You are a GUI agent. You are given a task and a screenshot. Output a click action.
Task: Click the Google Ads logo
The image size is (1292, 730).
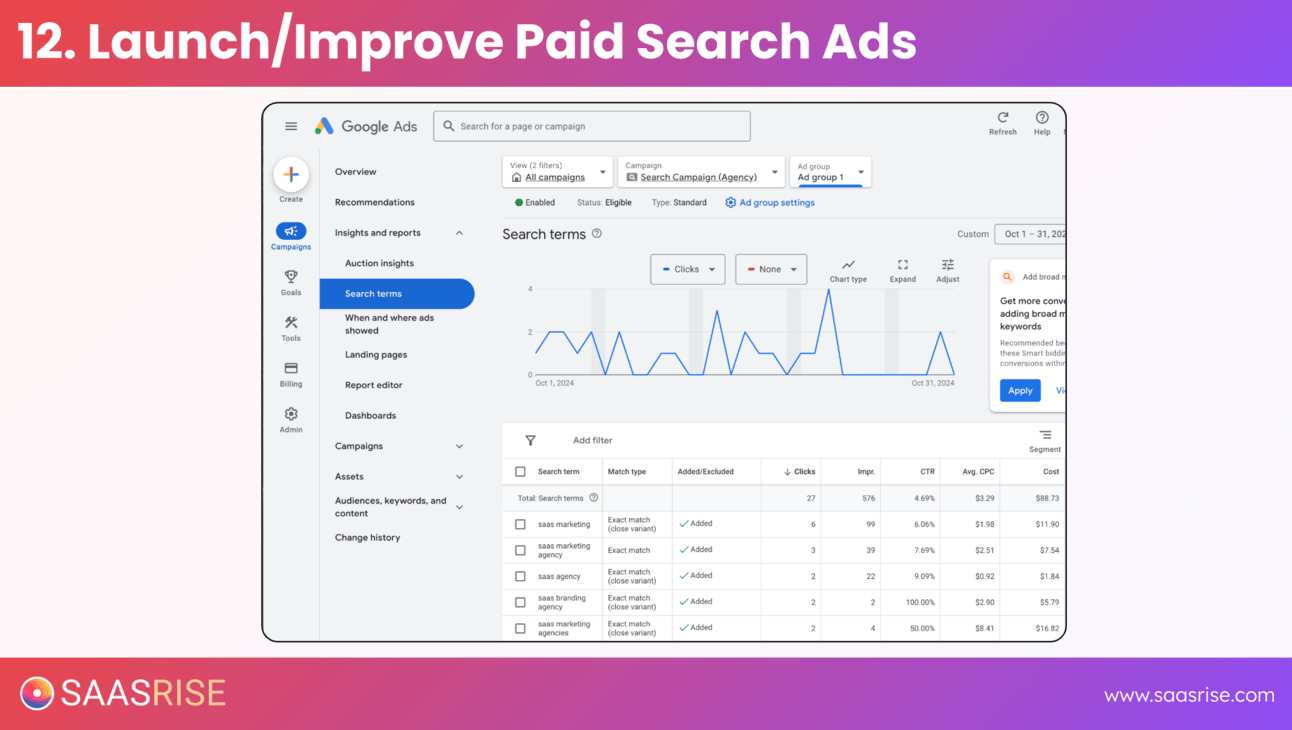pyautogui.click(x=366, y=126)
